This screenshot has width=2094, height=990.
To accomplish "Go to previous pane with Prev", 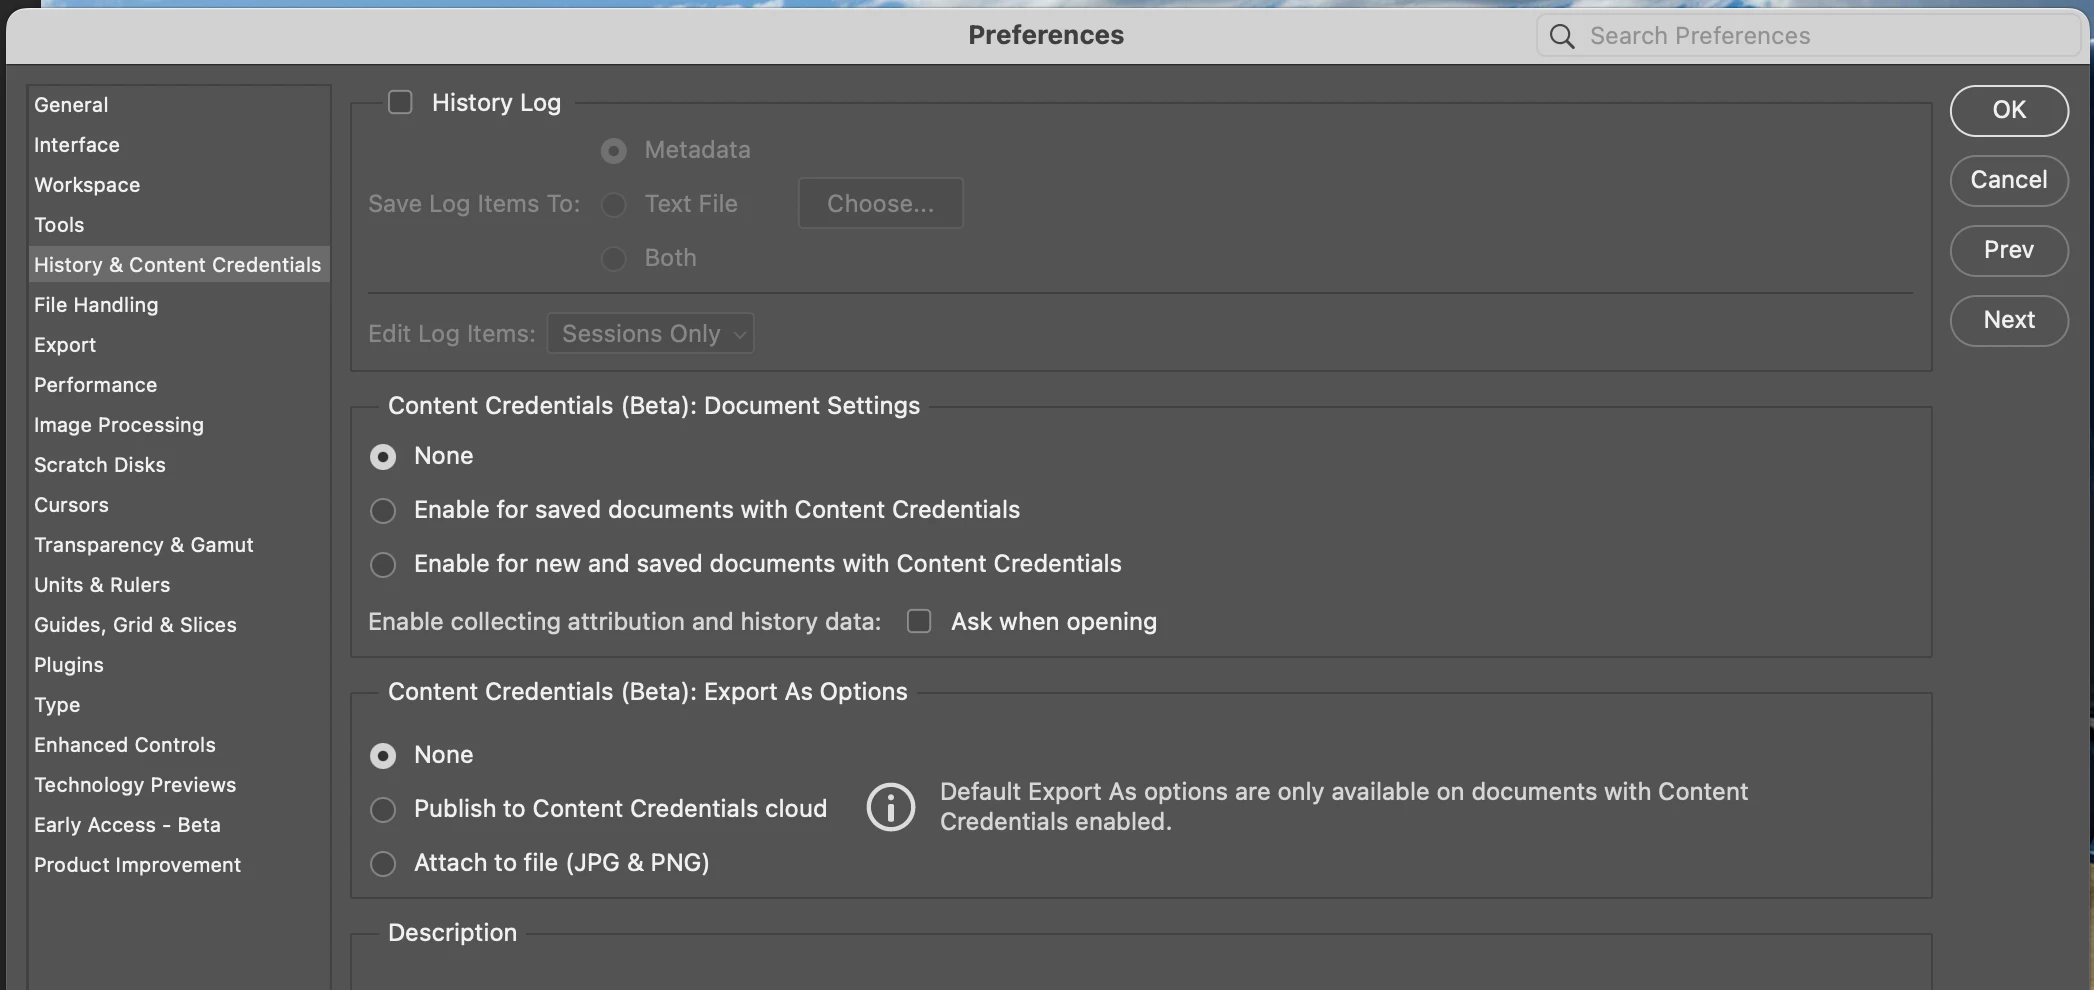I will tap(2009, 250).
